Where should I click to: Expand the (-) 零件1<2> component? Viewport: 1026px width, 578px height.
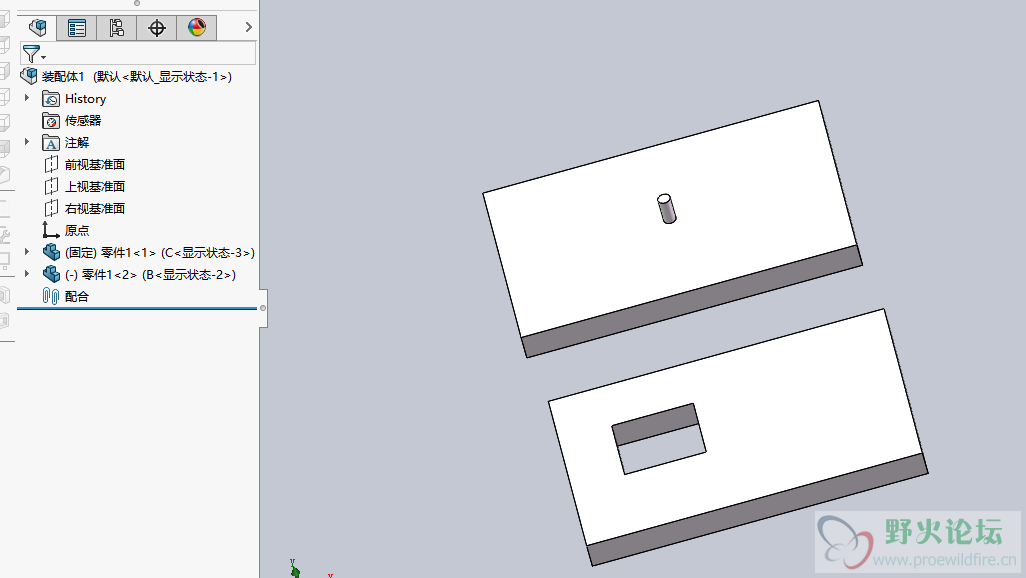(27, 274)
